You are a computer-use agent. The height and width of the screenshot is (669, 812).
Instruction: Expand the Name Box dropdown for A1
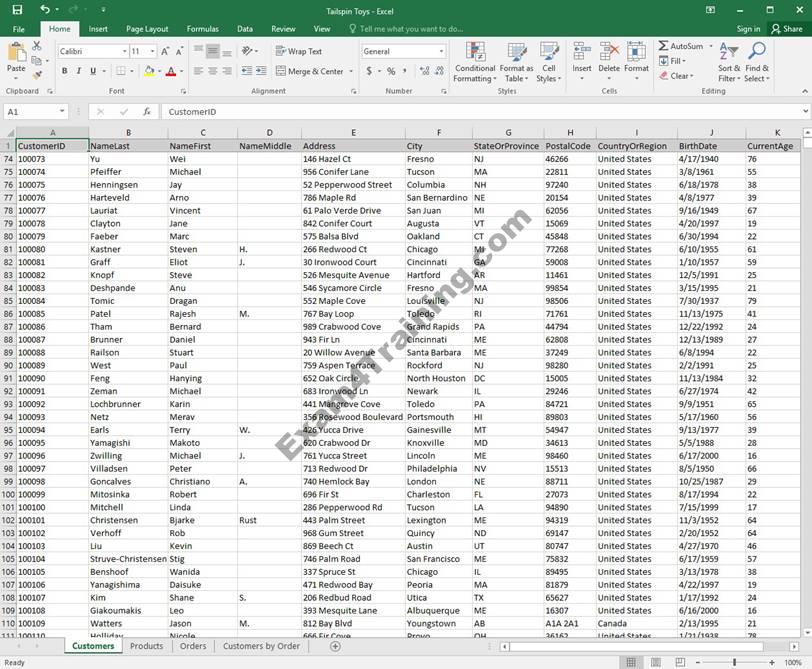click(x=62, y=112)
